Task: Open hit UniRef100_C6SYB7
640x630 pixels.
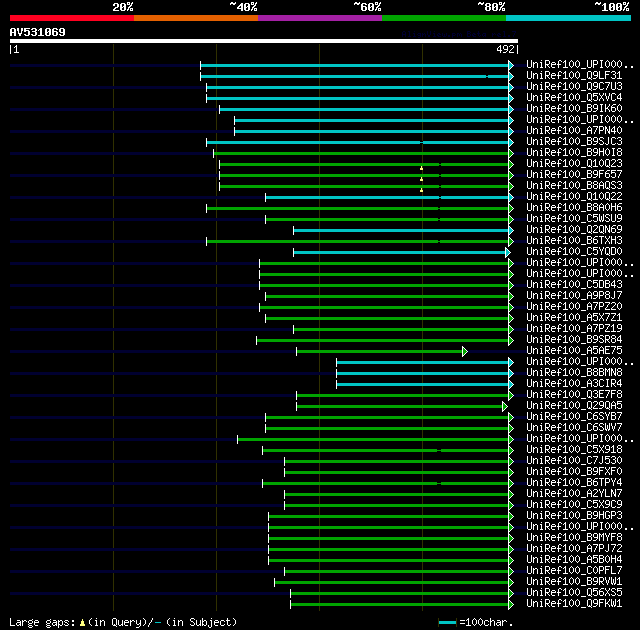Action: pyautogui.click(x=574, y=417)
